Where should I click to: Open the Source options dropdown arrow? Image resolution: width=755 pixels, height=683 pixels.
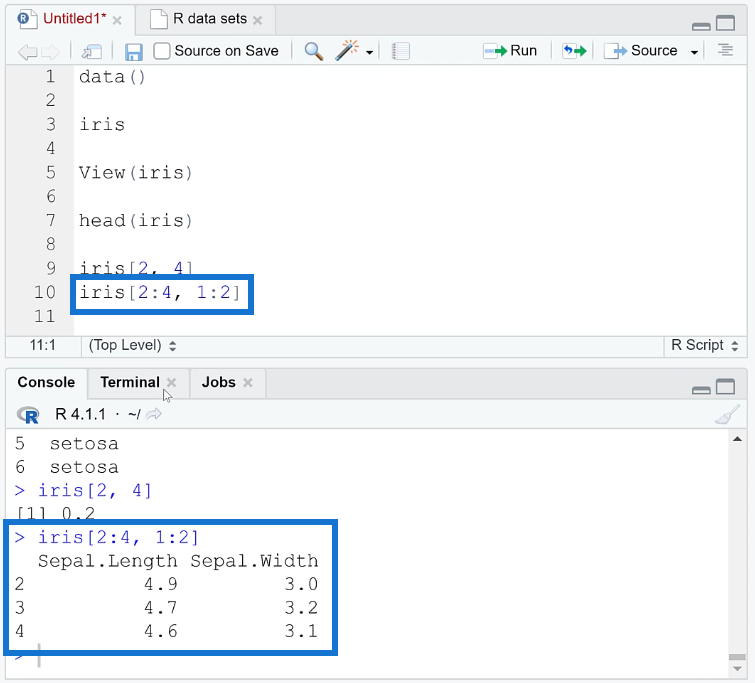tap(694, 52)
